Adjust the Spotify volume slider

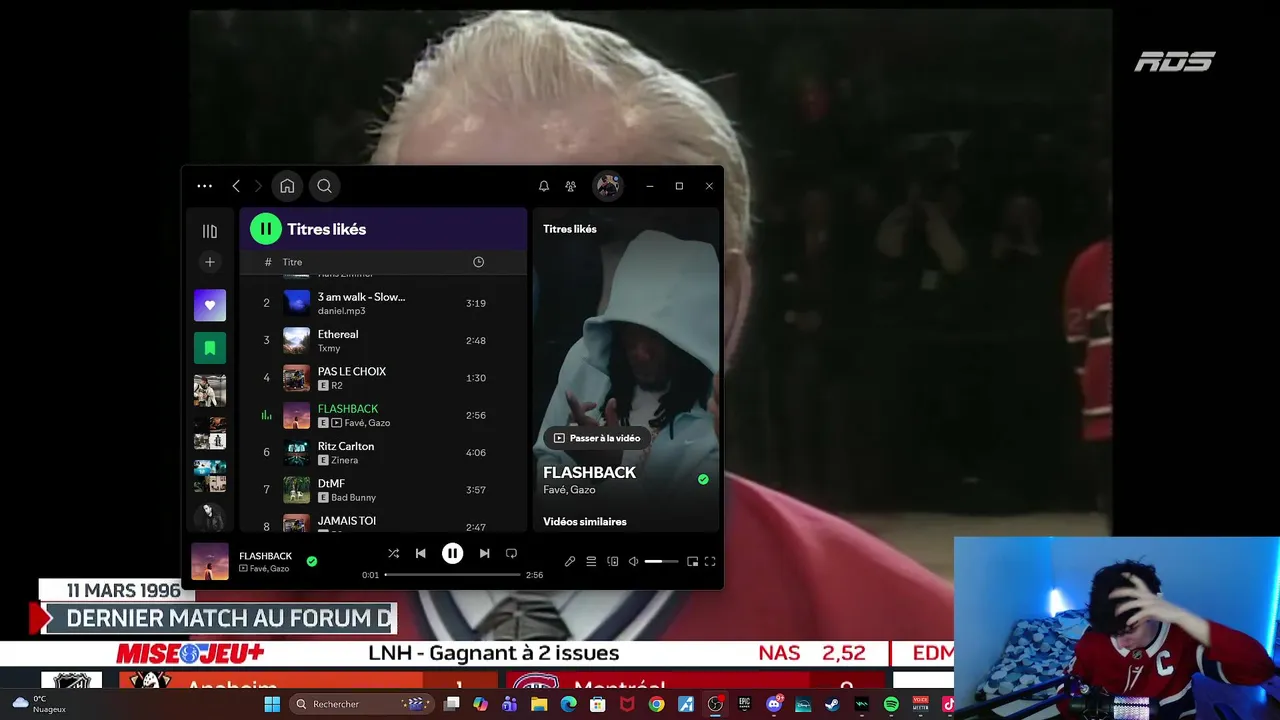(x=661, y=562)
